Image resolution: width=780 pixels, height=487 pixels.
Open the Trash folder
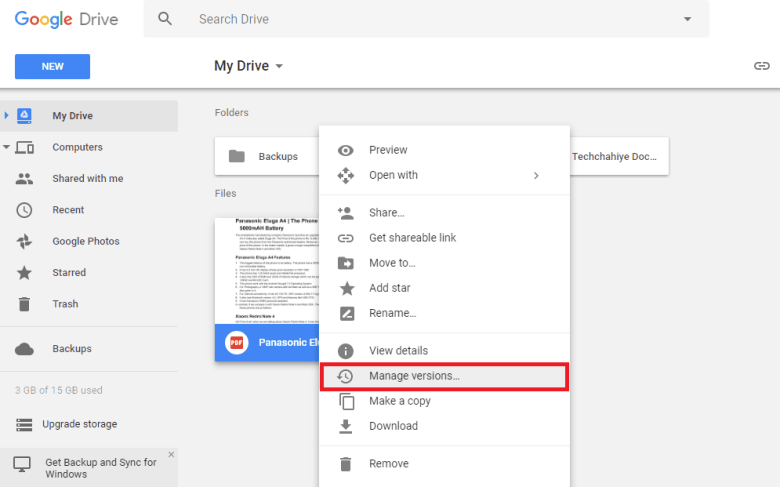(x=65, y=304)
